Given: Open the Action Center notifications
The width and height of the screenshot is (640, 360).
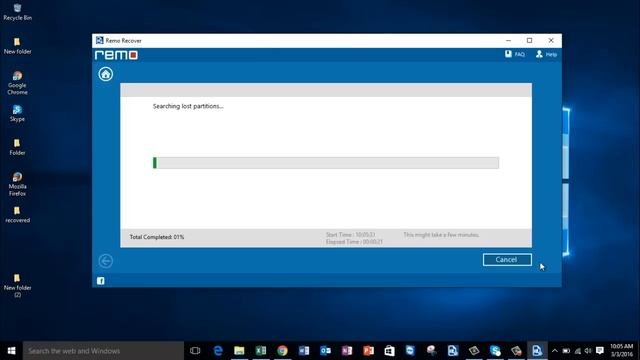Looking at the screenshot, I should [x=600, y=351].
